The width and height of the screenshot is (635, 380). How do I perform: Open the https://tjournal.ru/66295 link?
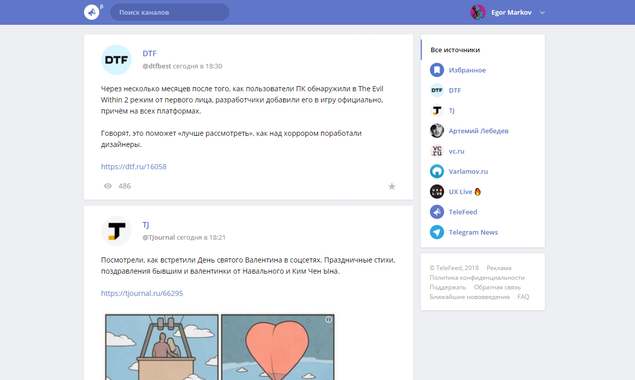coord(142,293)
